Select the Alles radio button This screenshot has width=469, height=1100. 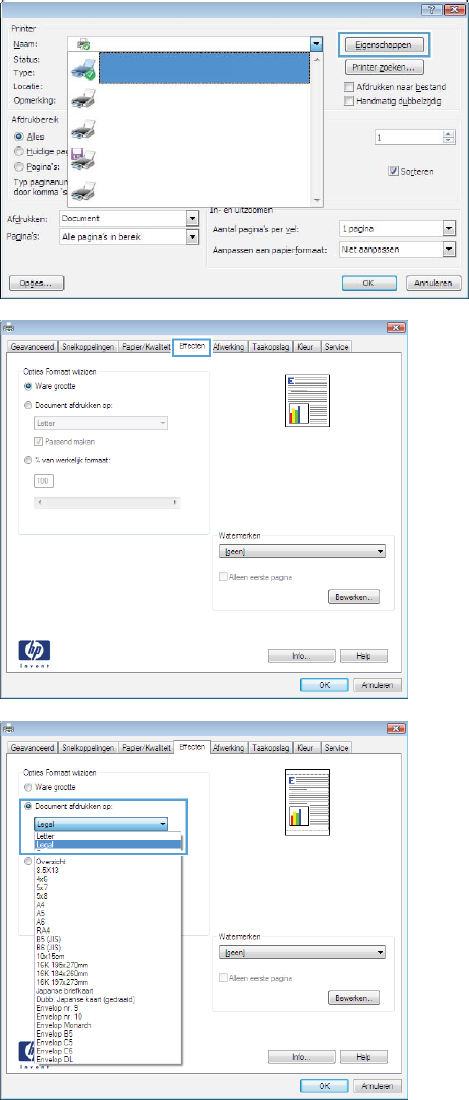[x=18, y=138]
